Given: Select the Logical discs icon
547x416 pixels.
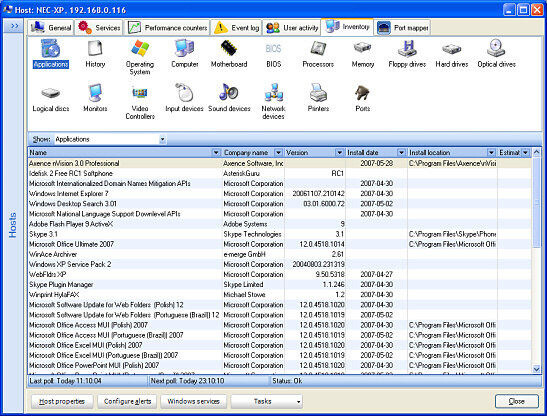Looking at the screenshot, I should click(51, 98).
